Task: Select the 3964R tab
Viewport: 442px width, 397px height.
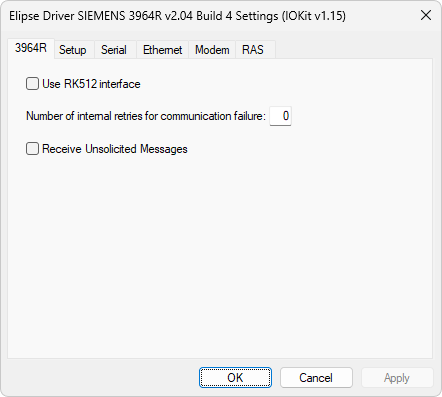Action: point(31,49)
